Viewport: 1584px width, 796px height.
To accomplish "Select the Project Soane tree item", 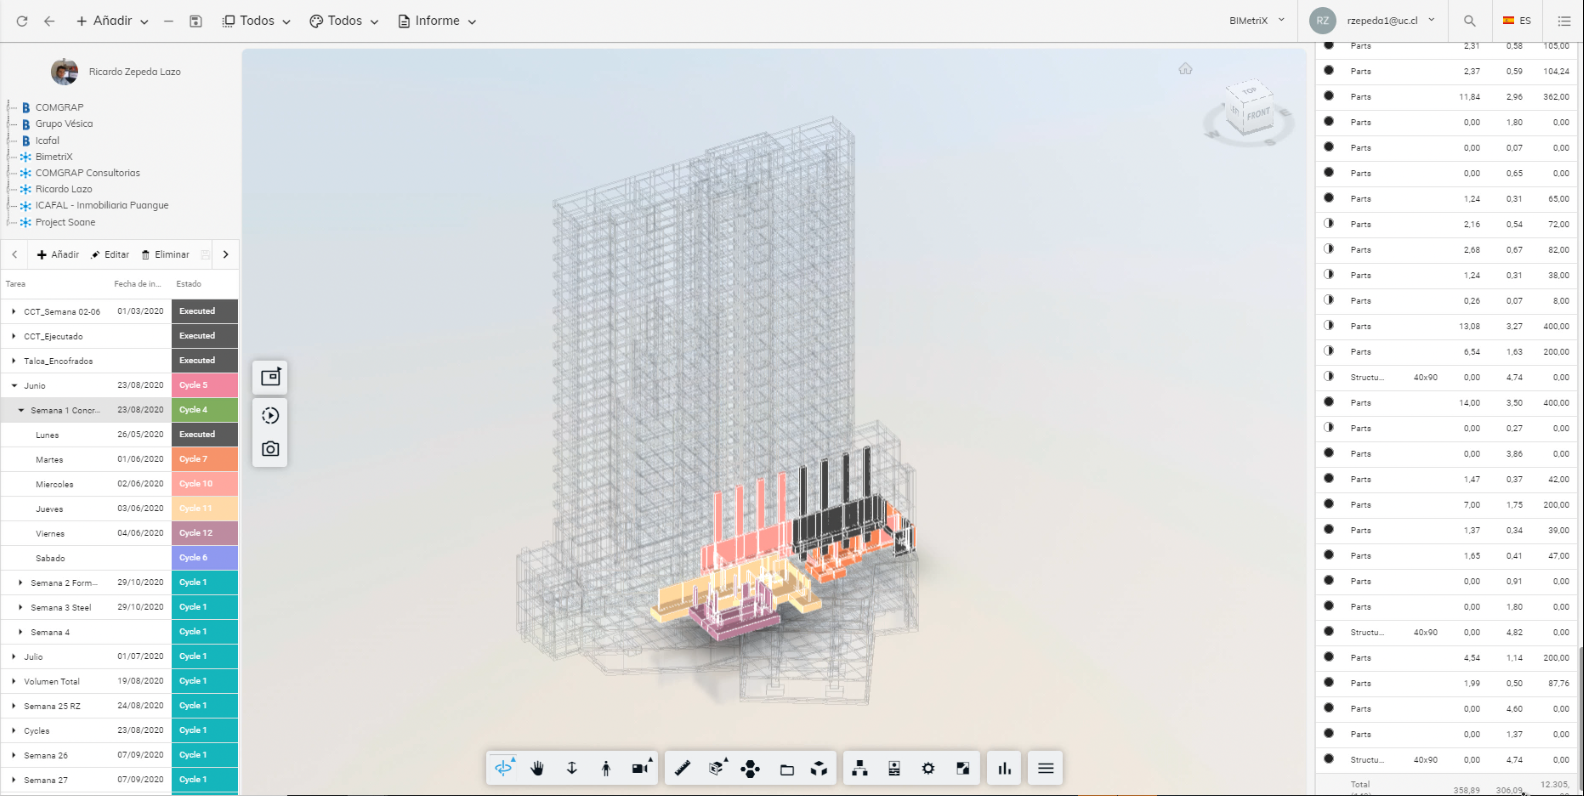I will point(65,222).
